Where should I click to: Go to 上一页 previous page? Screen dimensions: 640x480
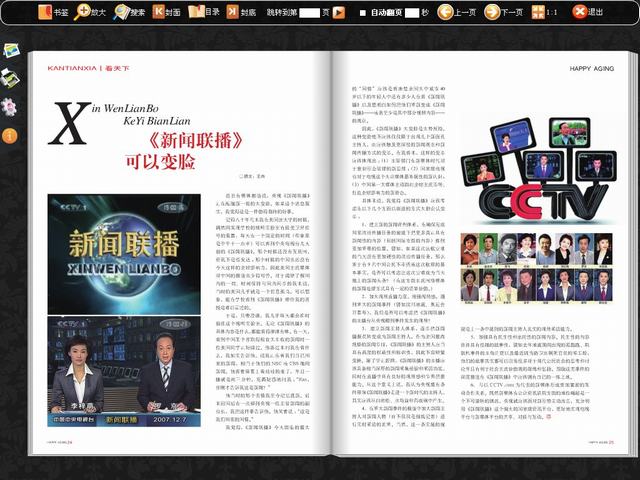pyautogui.click(x=456, y=12)
